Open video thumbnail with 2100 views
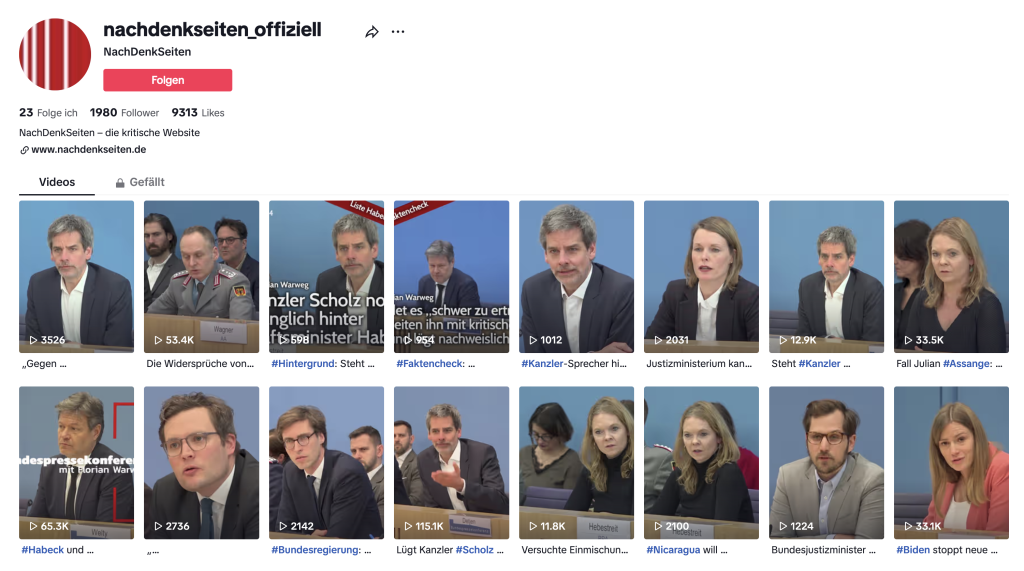1024x571 pixels. point(701,463)
